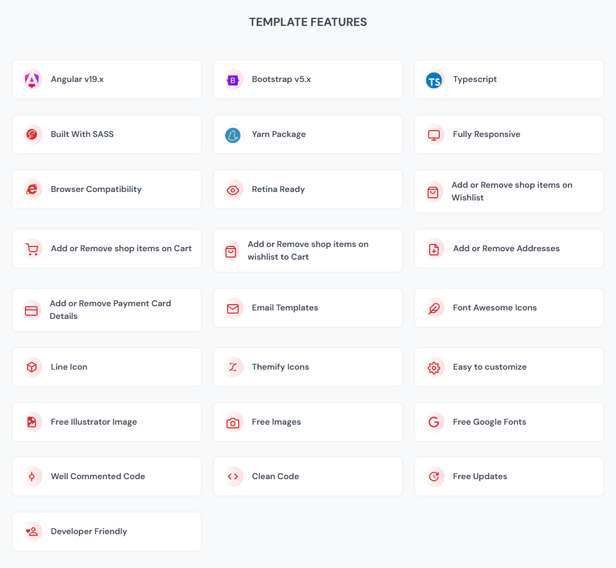Click the Bootstrap purple B icon
Viewport: 616px width, 568px height.
click(x=233, y=80)
